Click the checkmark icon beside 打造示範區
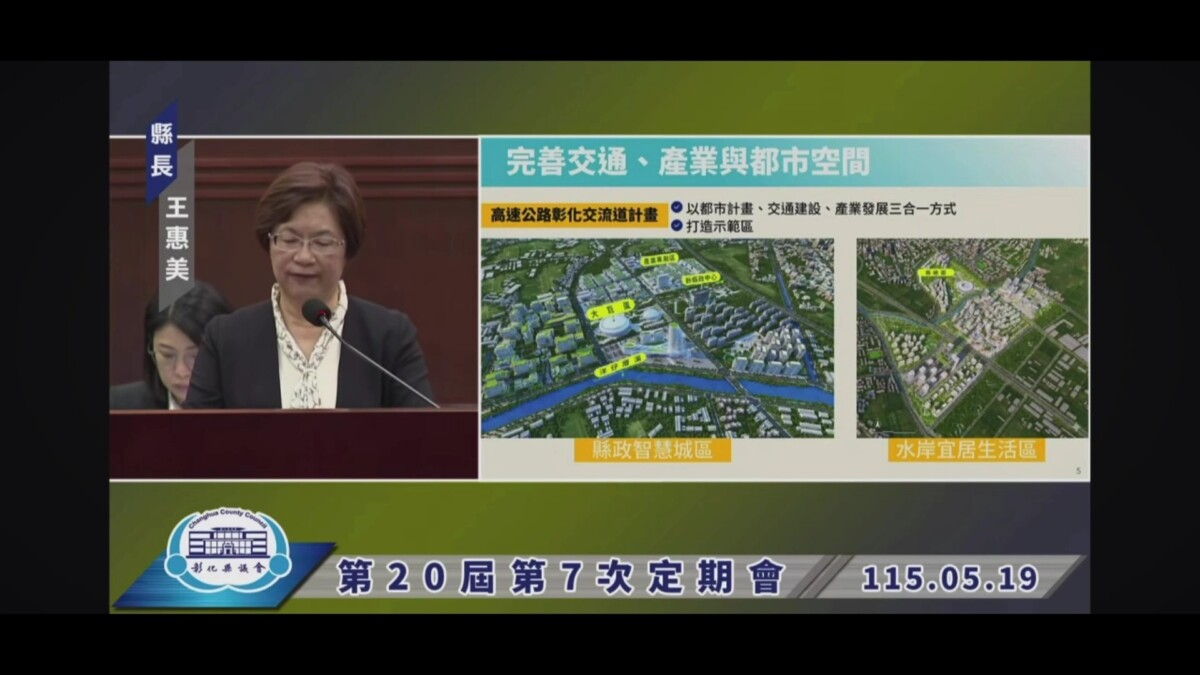The height and width of the screenshot is (675, 1200). [677, 226]
